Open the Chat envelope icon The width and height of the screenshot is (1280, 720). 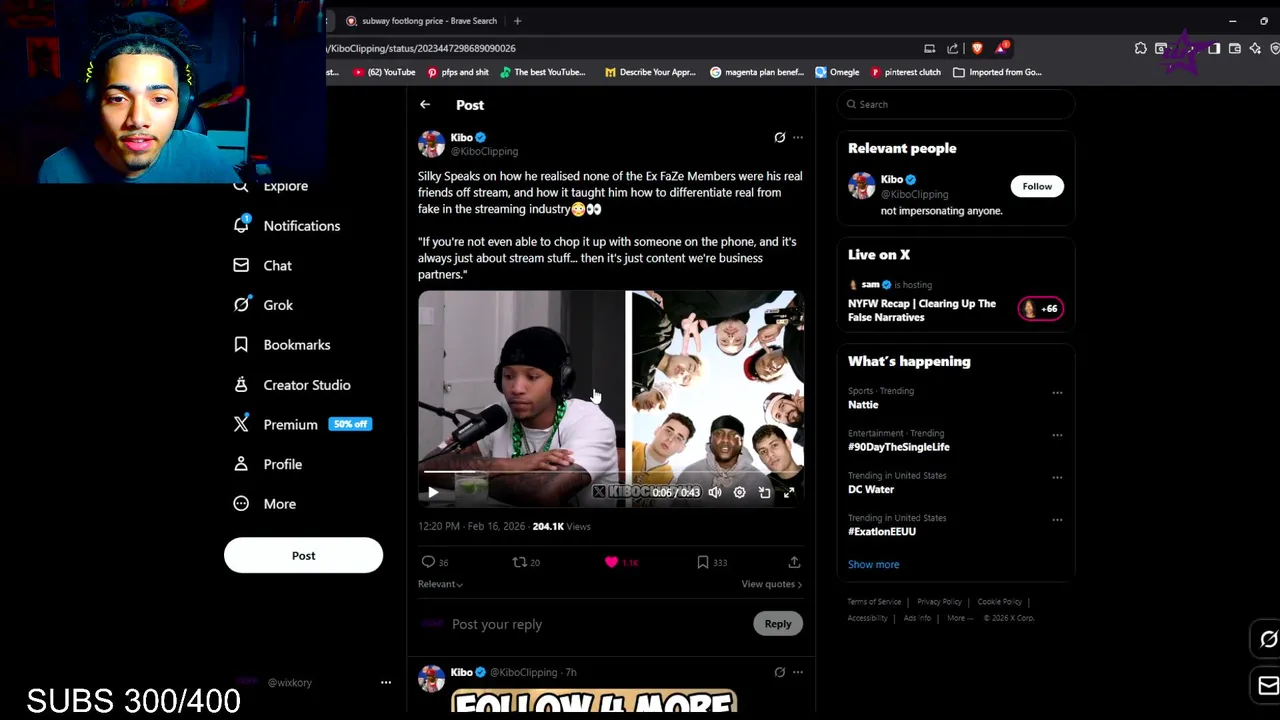coord(241,265)
